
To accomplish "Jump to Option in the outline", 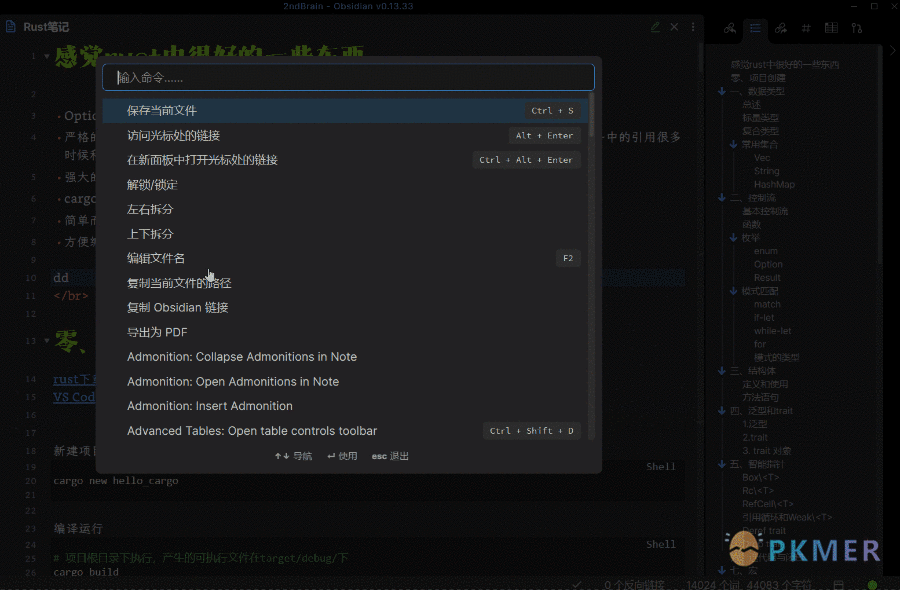I will 768,264.
